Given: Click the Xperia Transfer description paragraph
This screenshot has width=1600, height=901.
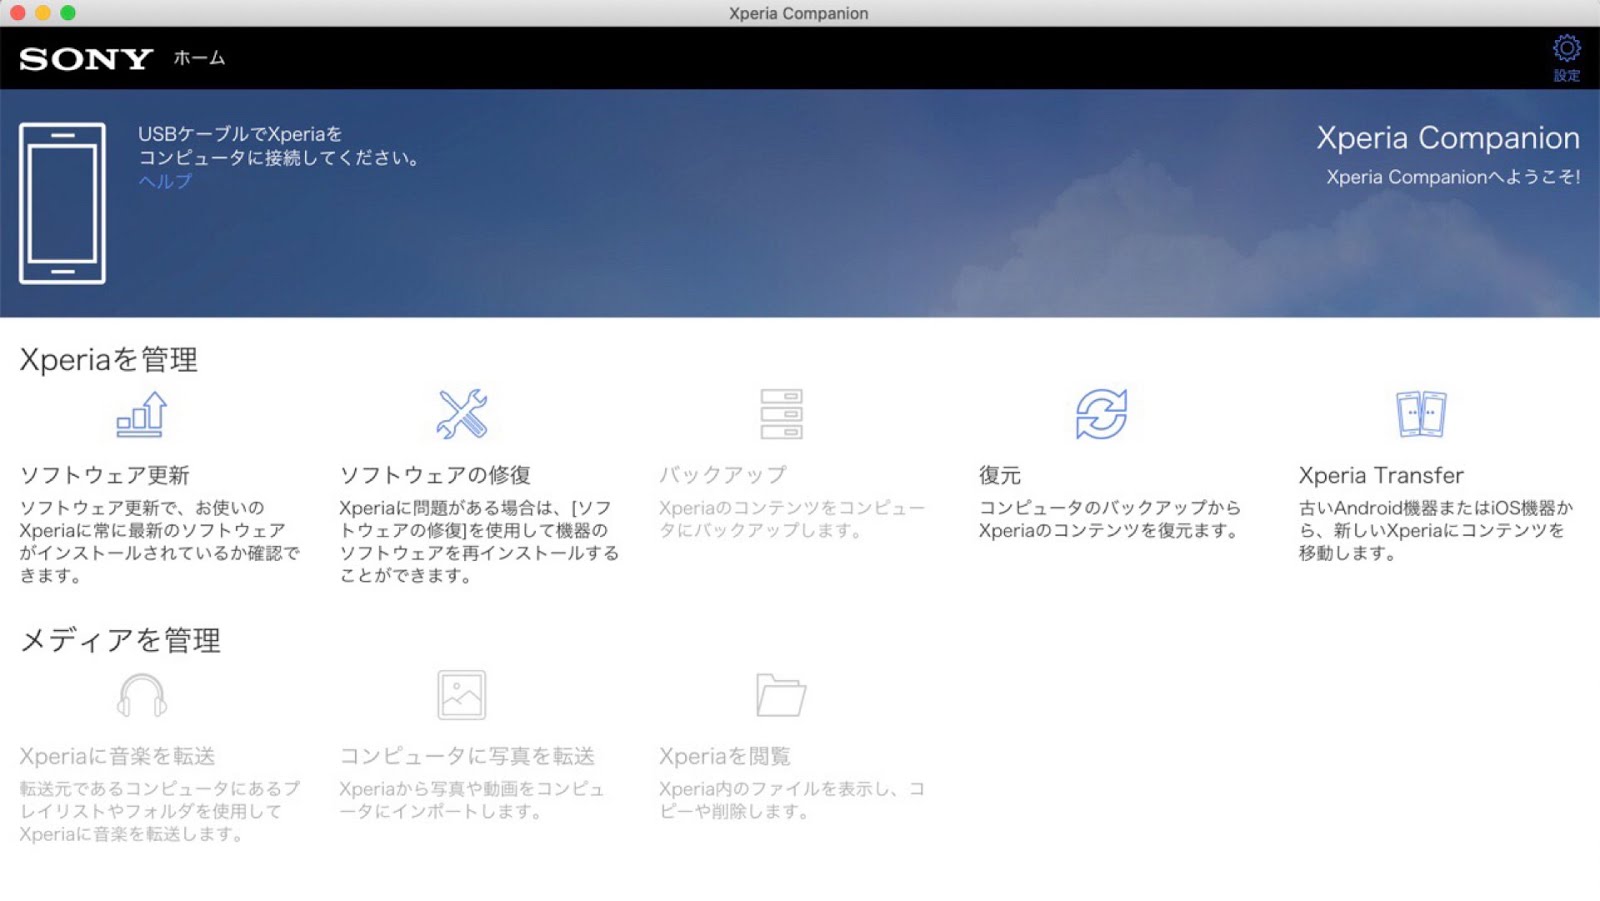Looking at the screenshot, I should coord(1436,530).
